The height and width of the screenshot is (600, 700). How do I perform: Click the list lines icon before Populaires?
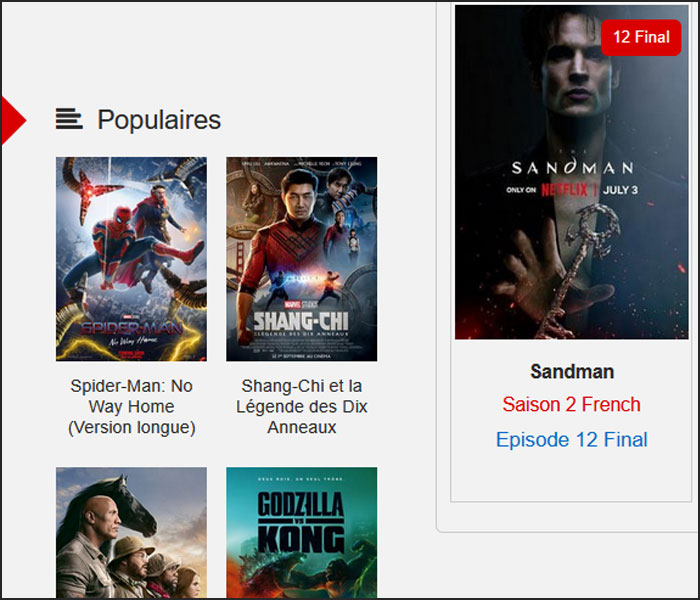point(69,119)
